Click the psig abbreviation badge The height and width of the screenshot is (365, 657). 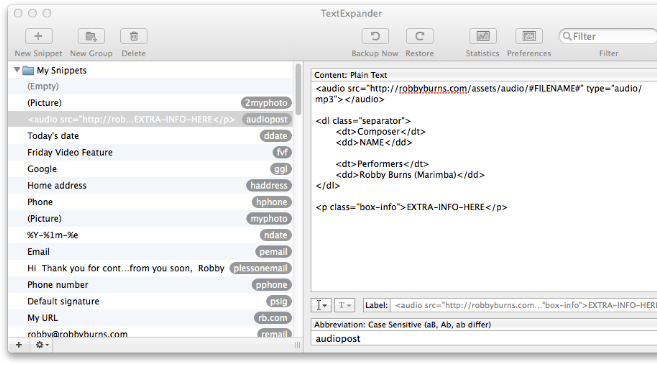[x=279, y=301]
